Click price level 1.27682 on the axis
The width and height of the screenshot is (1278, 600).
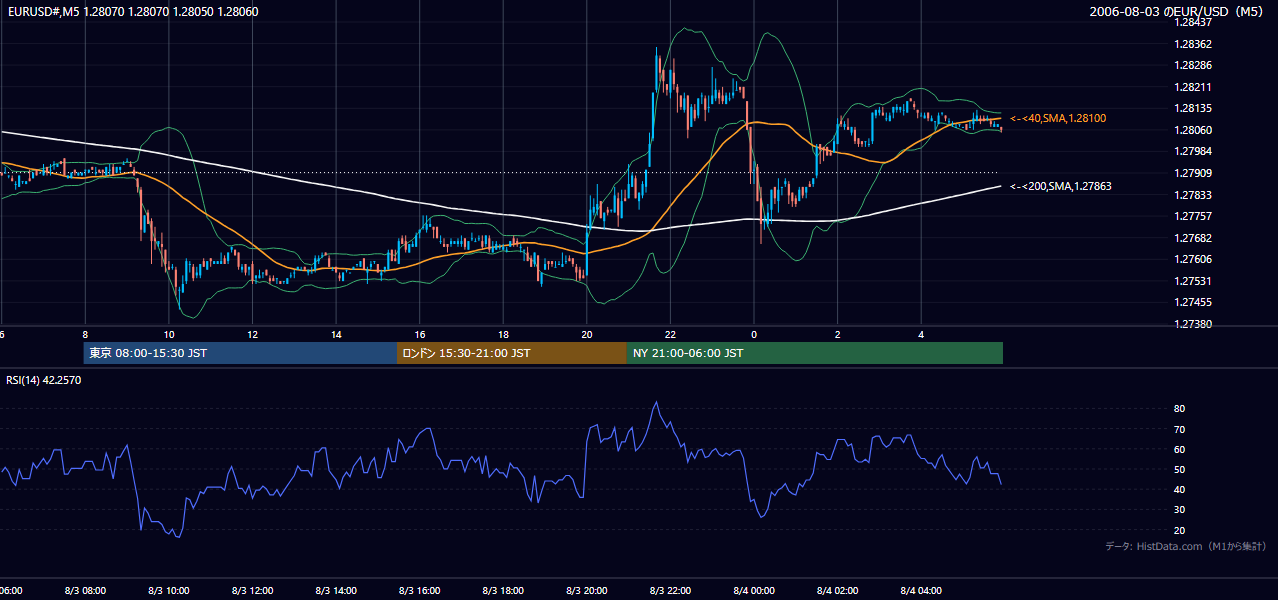tap(1192, 238)
